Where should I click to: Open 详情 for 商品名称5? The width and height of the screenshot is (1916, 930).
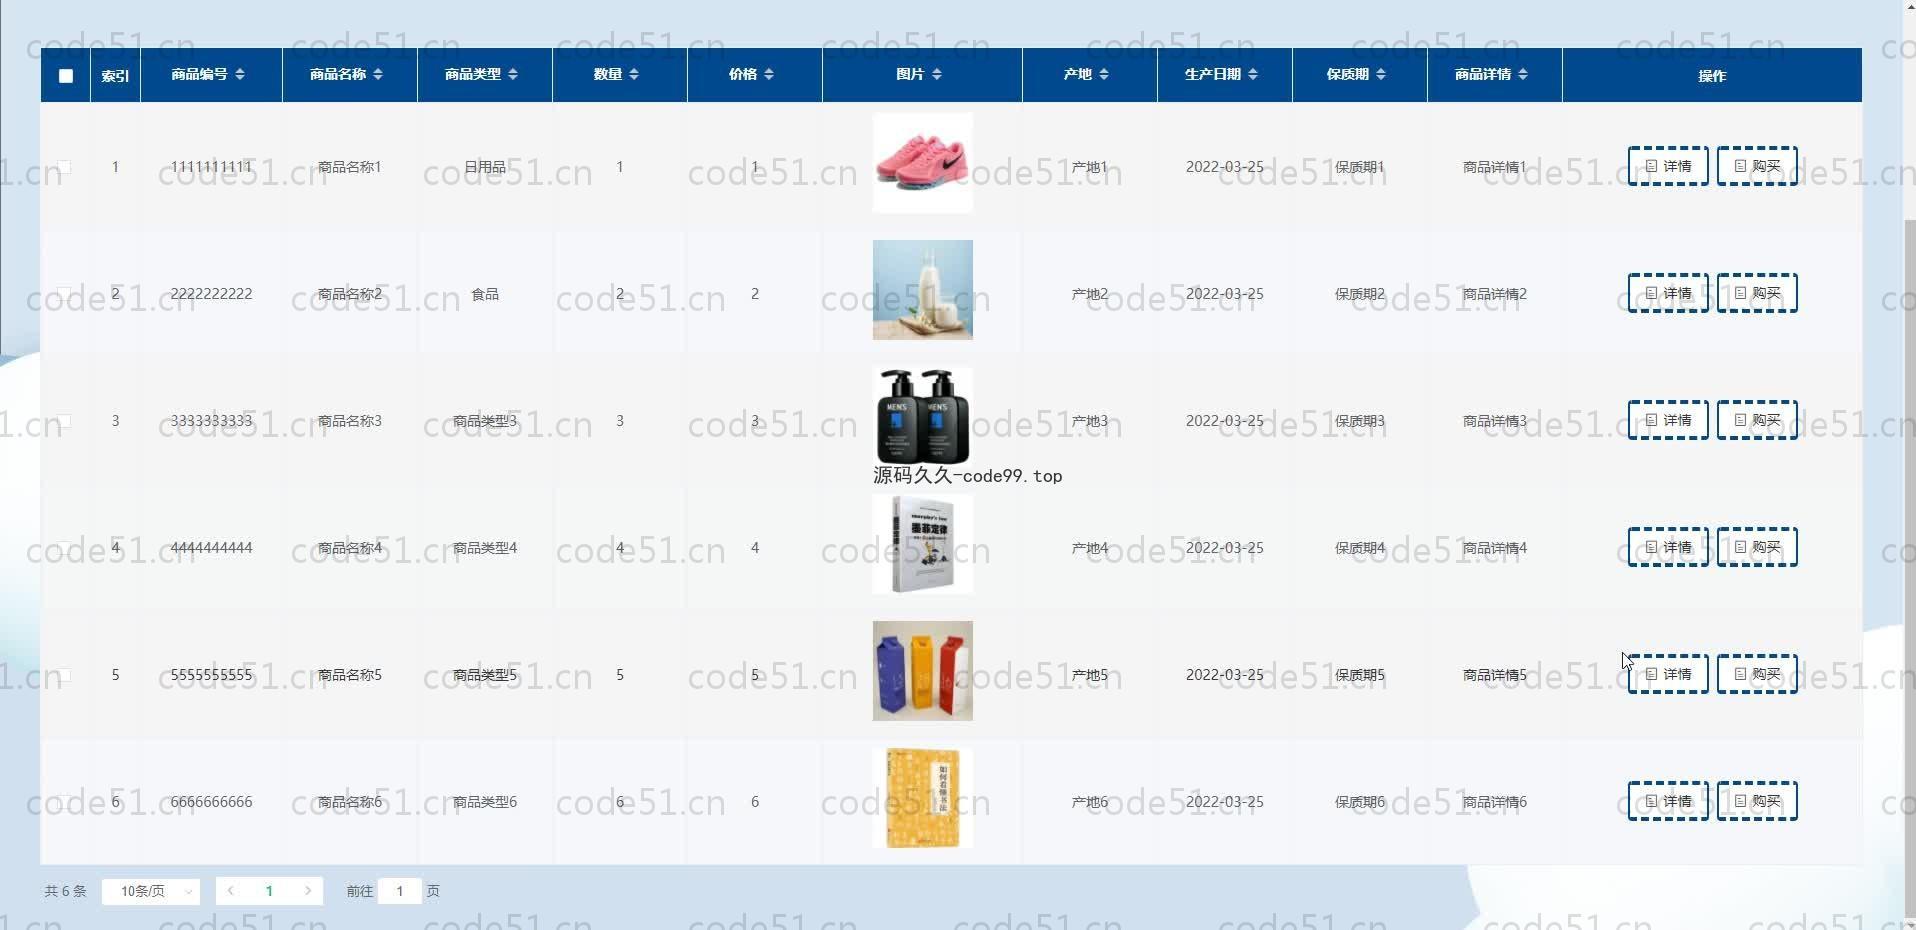click(x=1668, y=674)
